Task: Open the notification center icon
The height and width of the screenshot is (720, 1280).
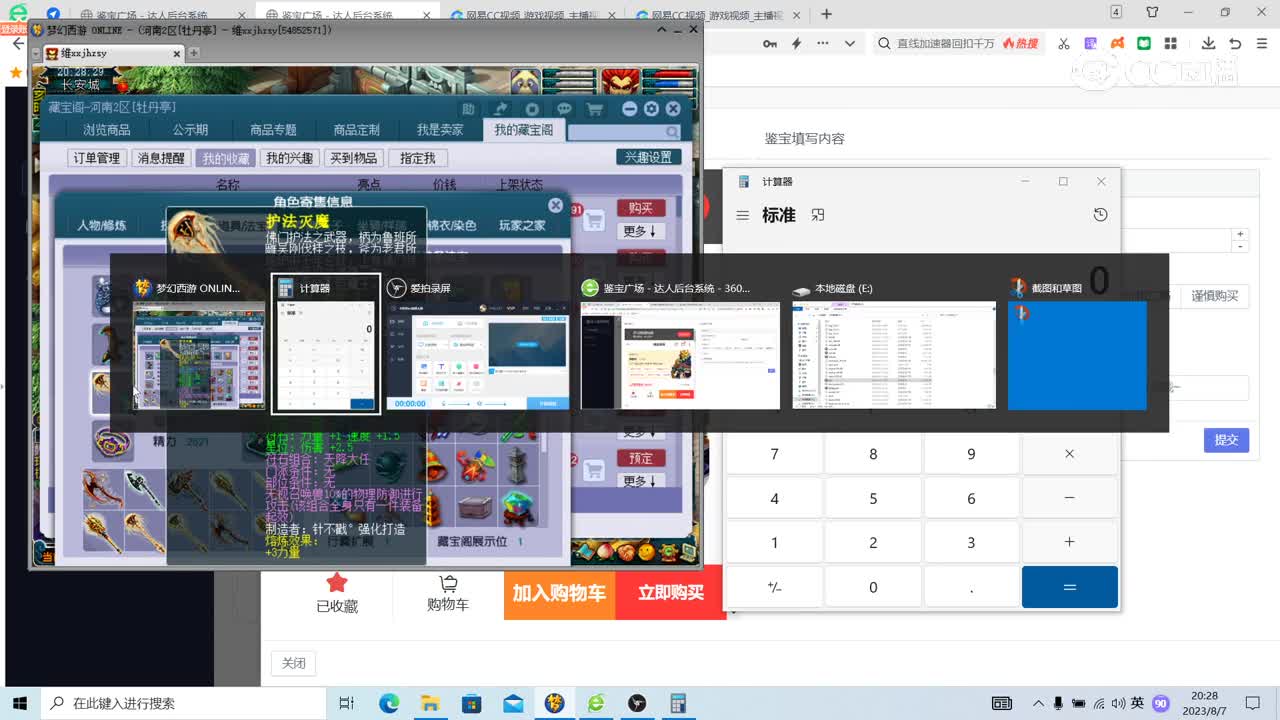Action: (1252, 703)
